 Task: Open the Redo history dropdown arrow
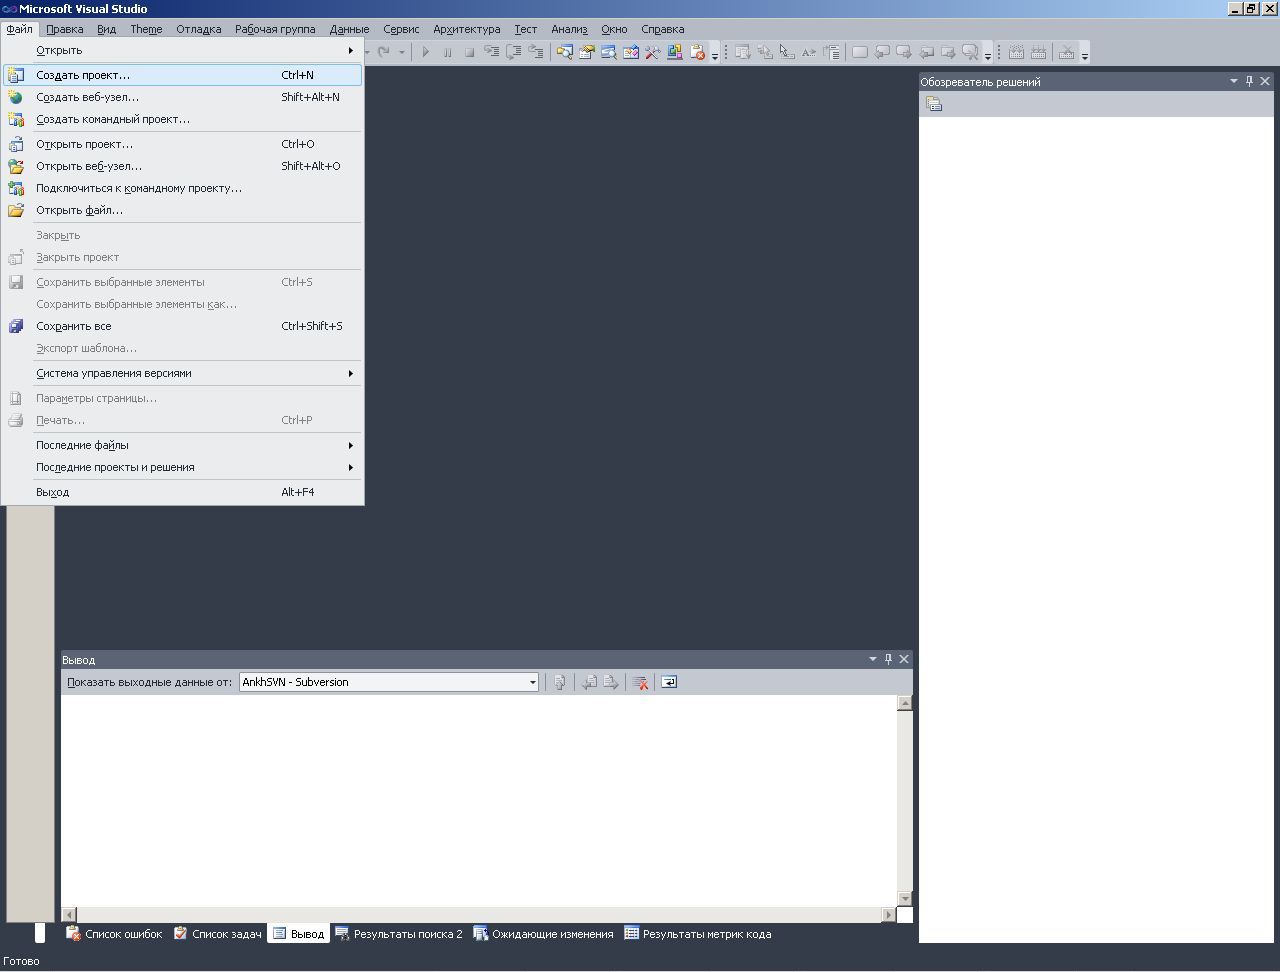pos(402,52)
